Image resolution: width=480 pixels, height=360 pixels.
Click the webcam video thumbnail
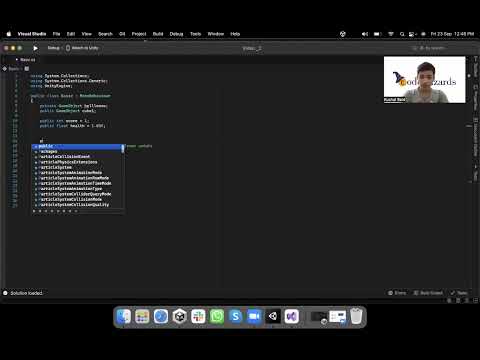(x=424, y=80)
